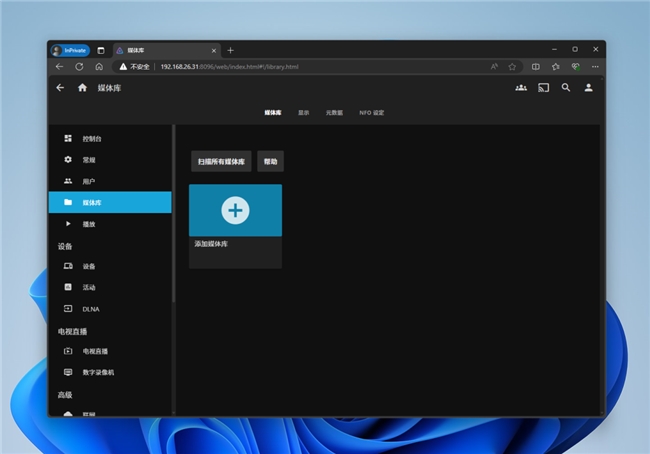
Task: Open SyncPlay group icon in header
Action: click(x=521, y=87)
